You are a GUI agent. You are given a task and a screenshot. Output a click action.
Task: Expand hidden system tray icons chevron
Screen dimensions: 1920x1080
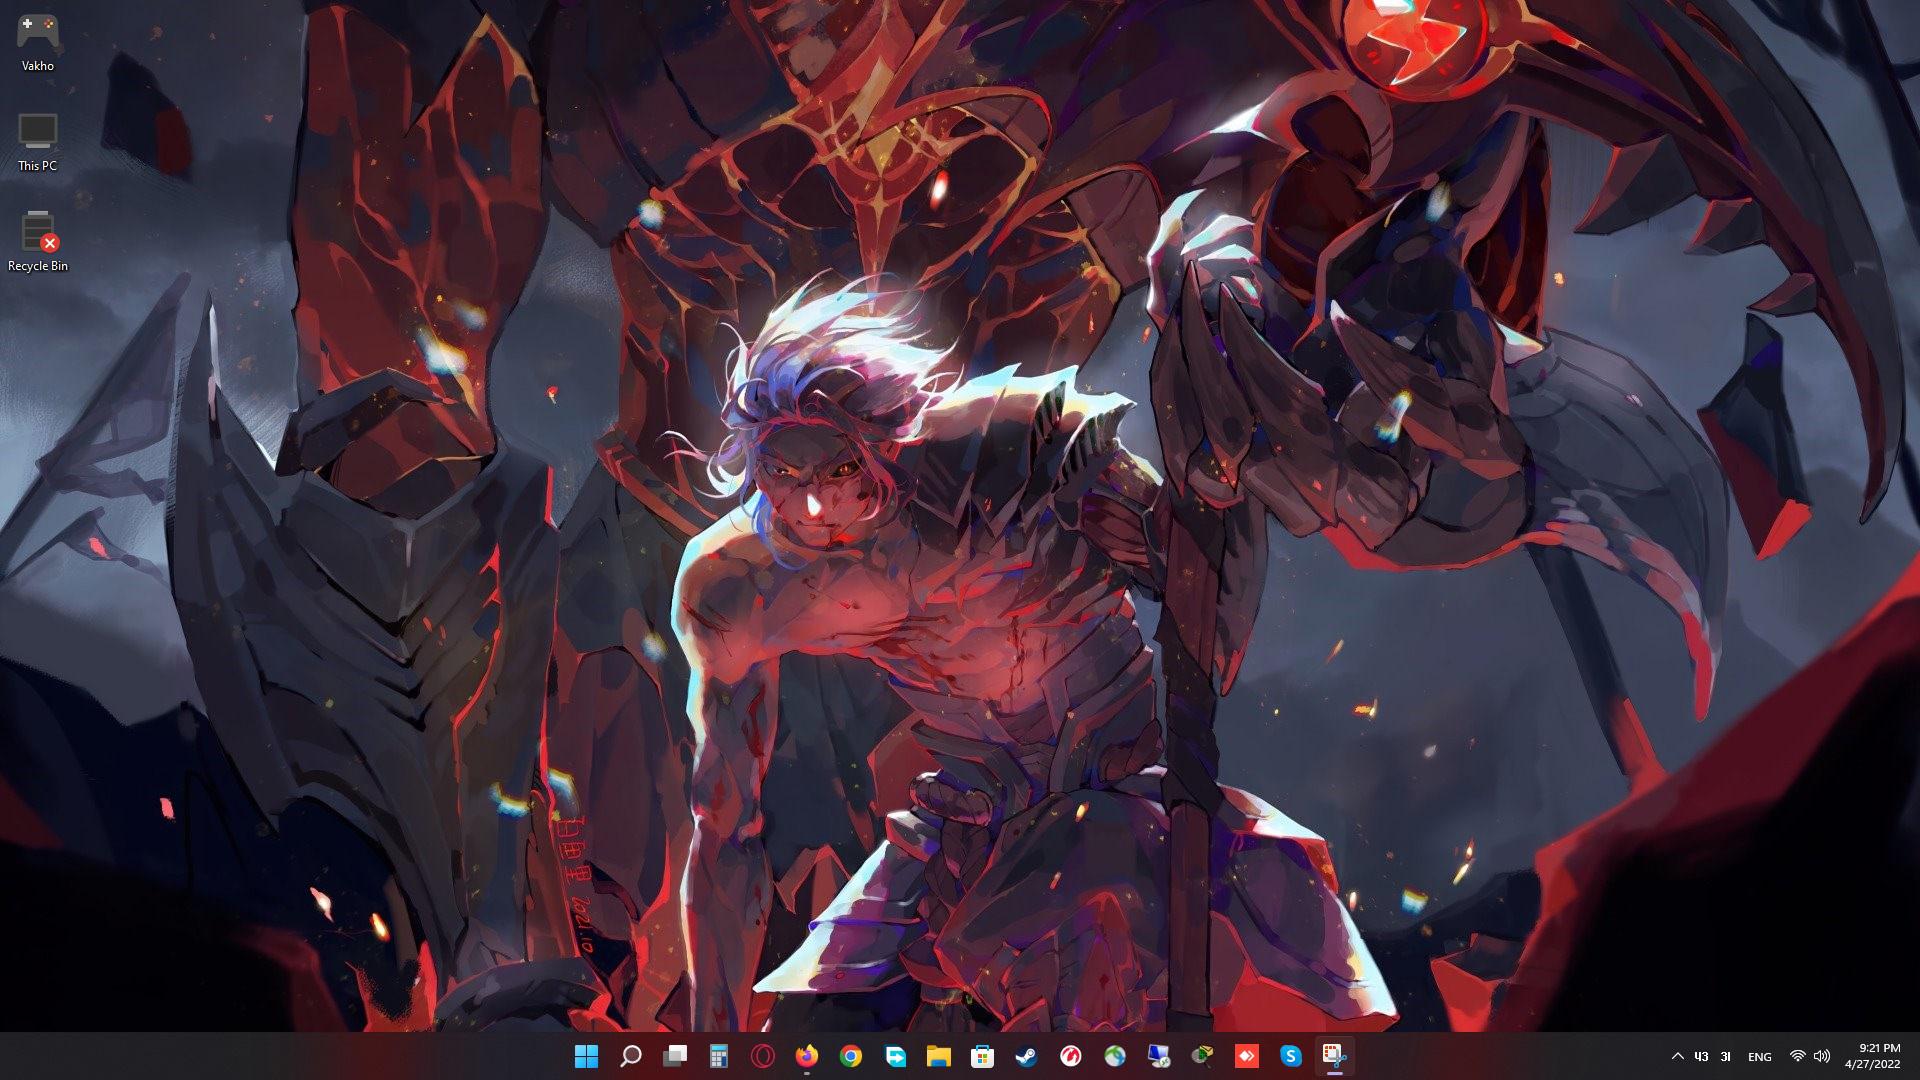[1677, 1056]
